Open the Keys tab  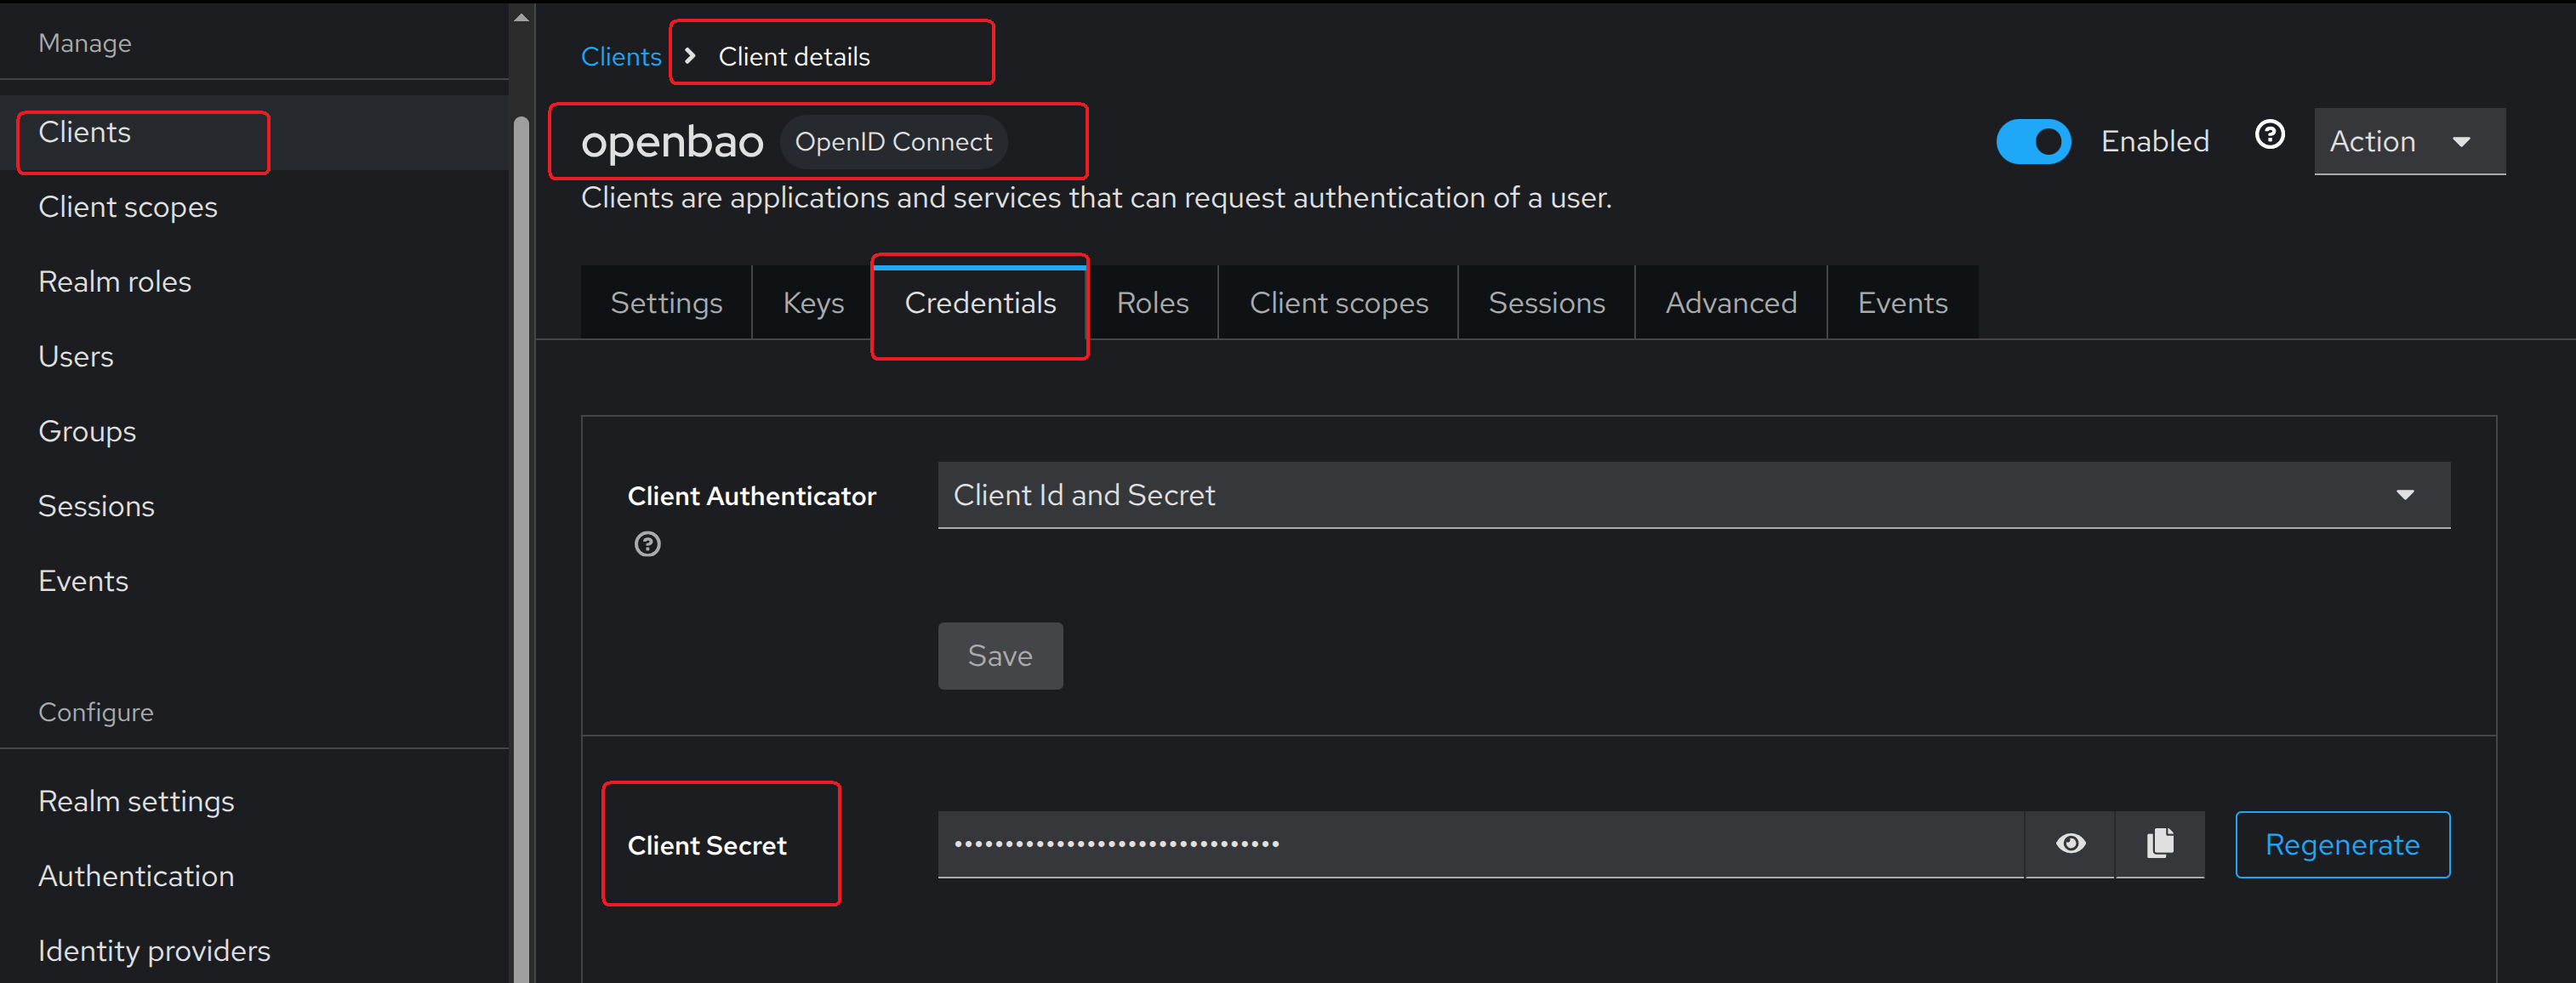pyautogui.click(x=812, y=303)
